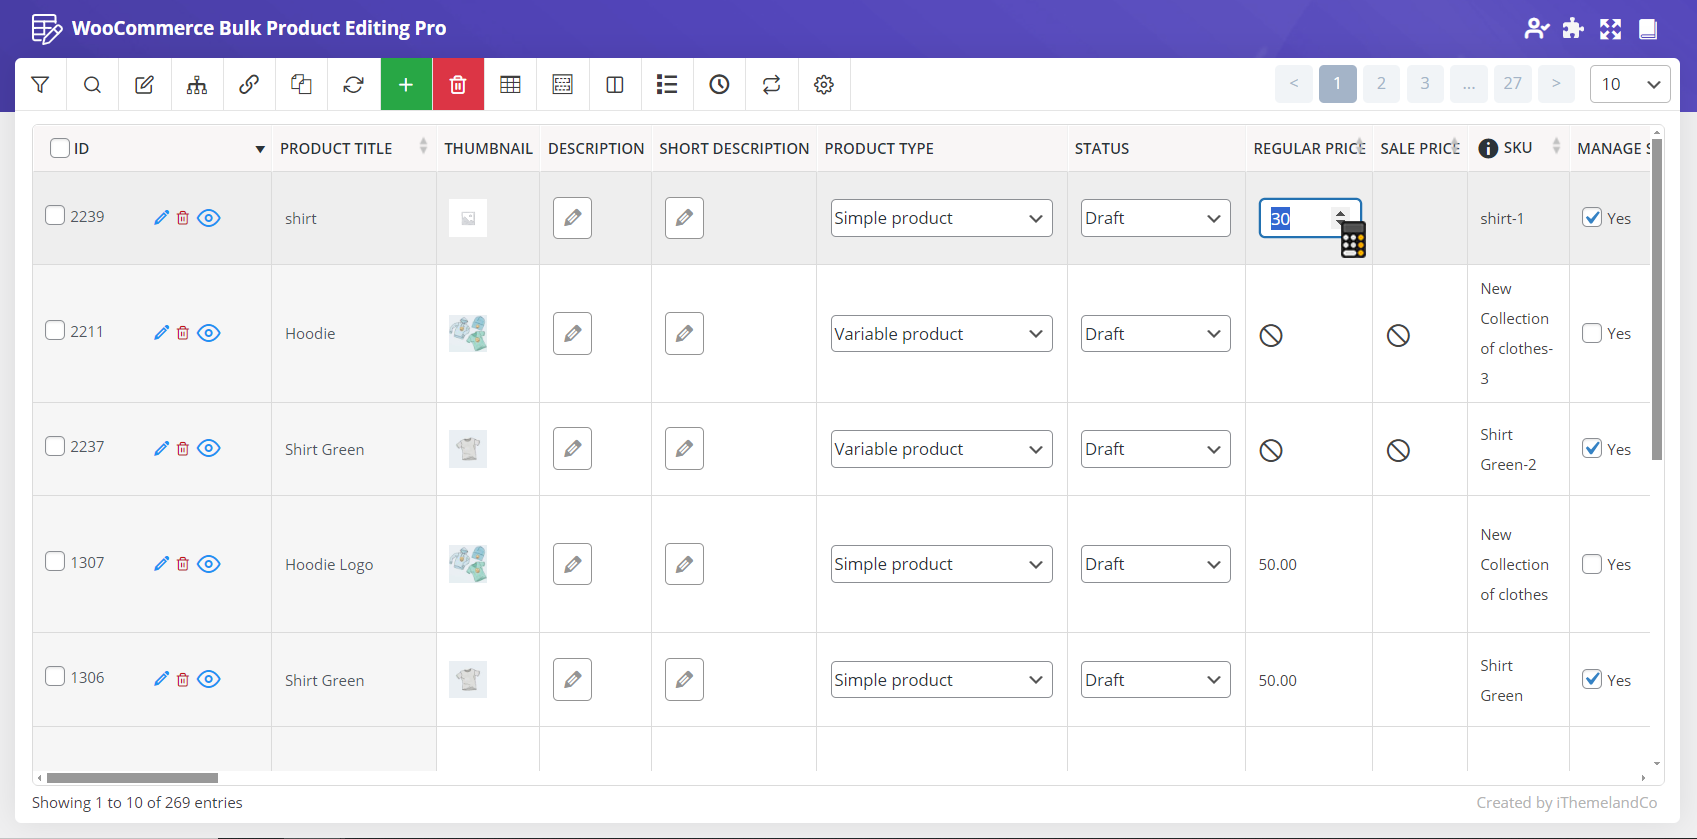Open product type dropdown for Hoodie
The width and height of the screenshot is (1697, 839).
[x=941, y=334]
